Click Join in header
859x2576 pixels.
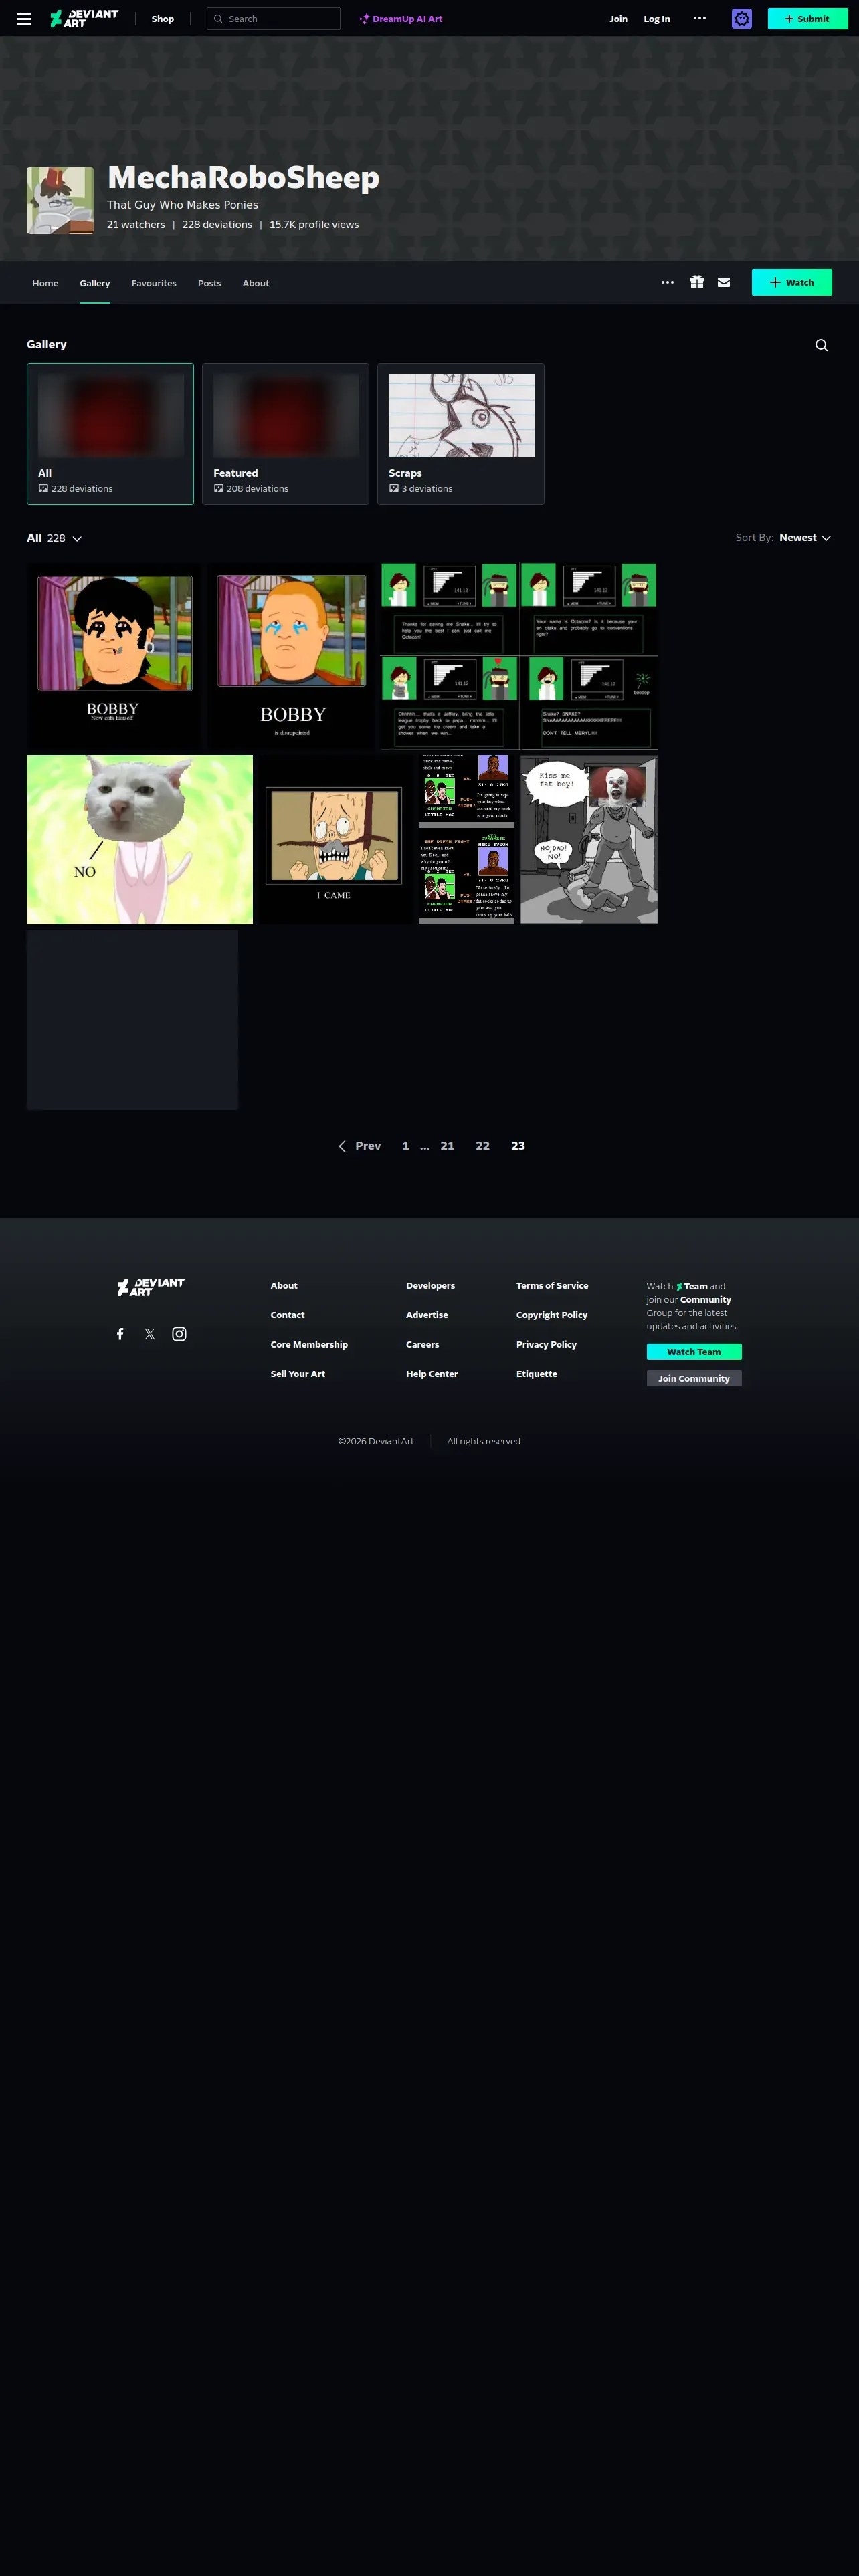619,19
